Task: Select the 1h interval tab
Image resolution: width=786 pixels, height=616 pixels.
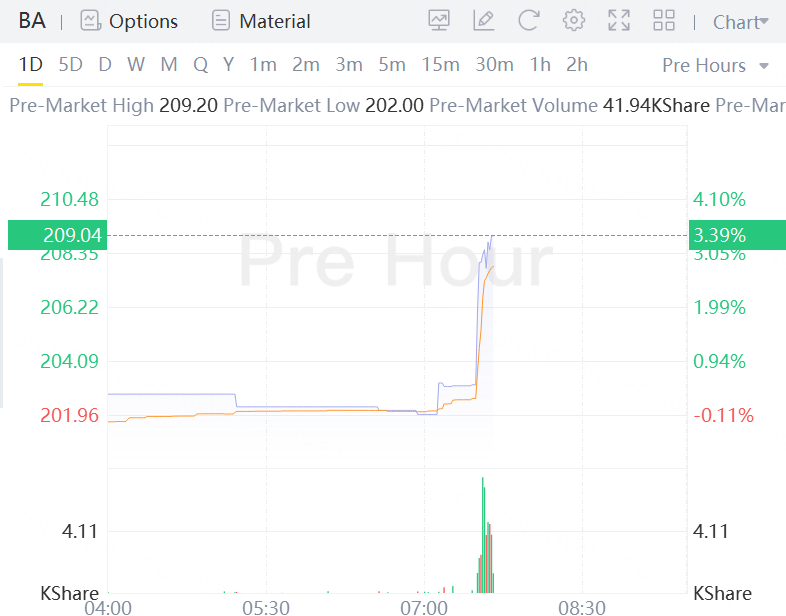Action: (540, 65)
